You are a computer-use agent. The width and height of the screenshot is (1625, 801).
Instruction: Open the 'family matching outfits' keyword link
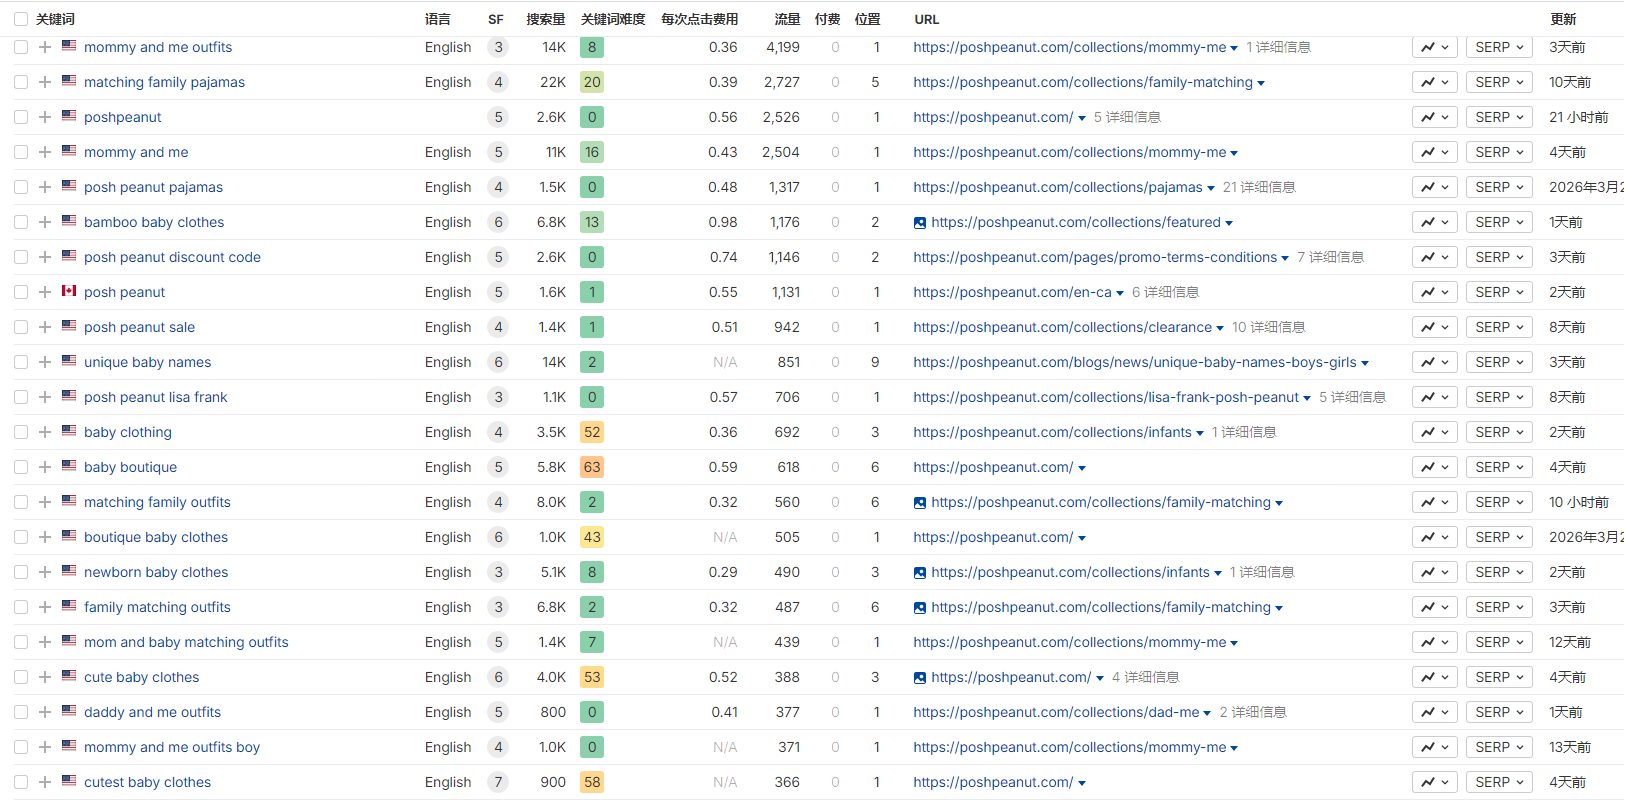(157, 607)
